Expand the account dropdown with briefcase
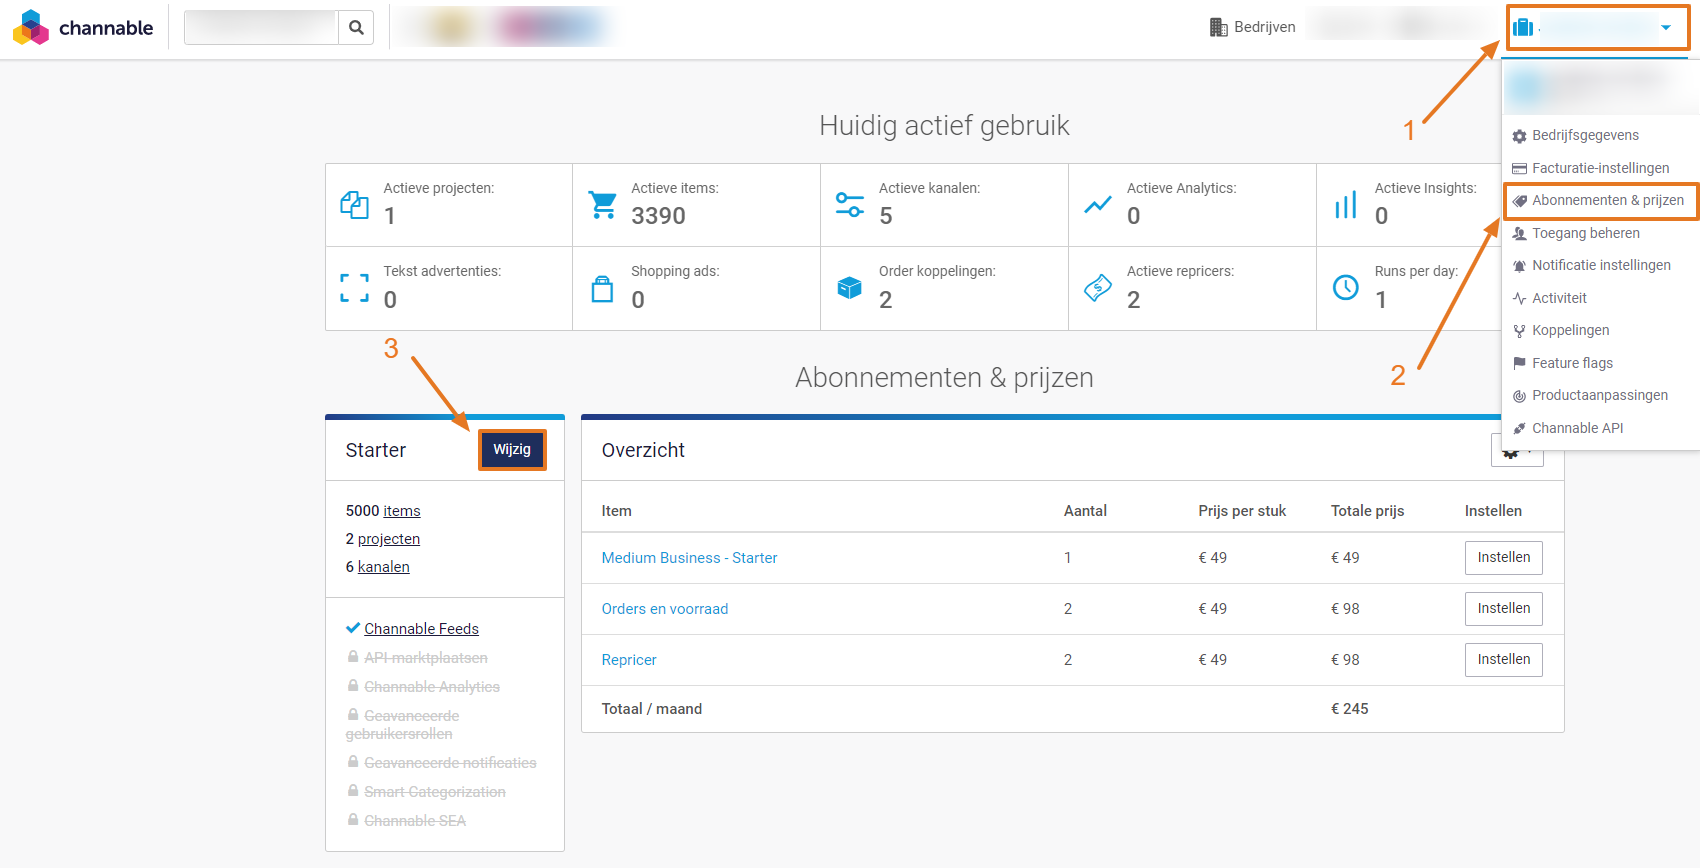The height and width of the screenshot is (868, 1700). click(x=1598, y=28)
